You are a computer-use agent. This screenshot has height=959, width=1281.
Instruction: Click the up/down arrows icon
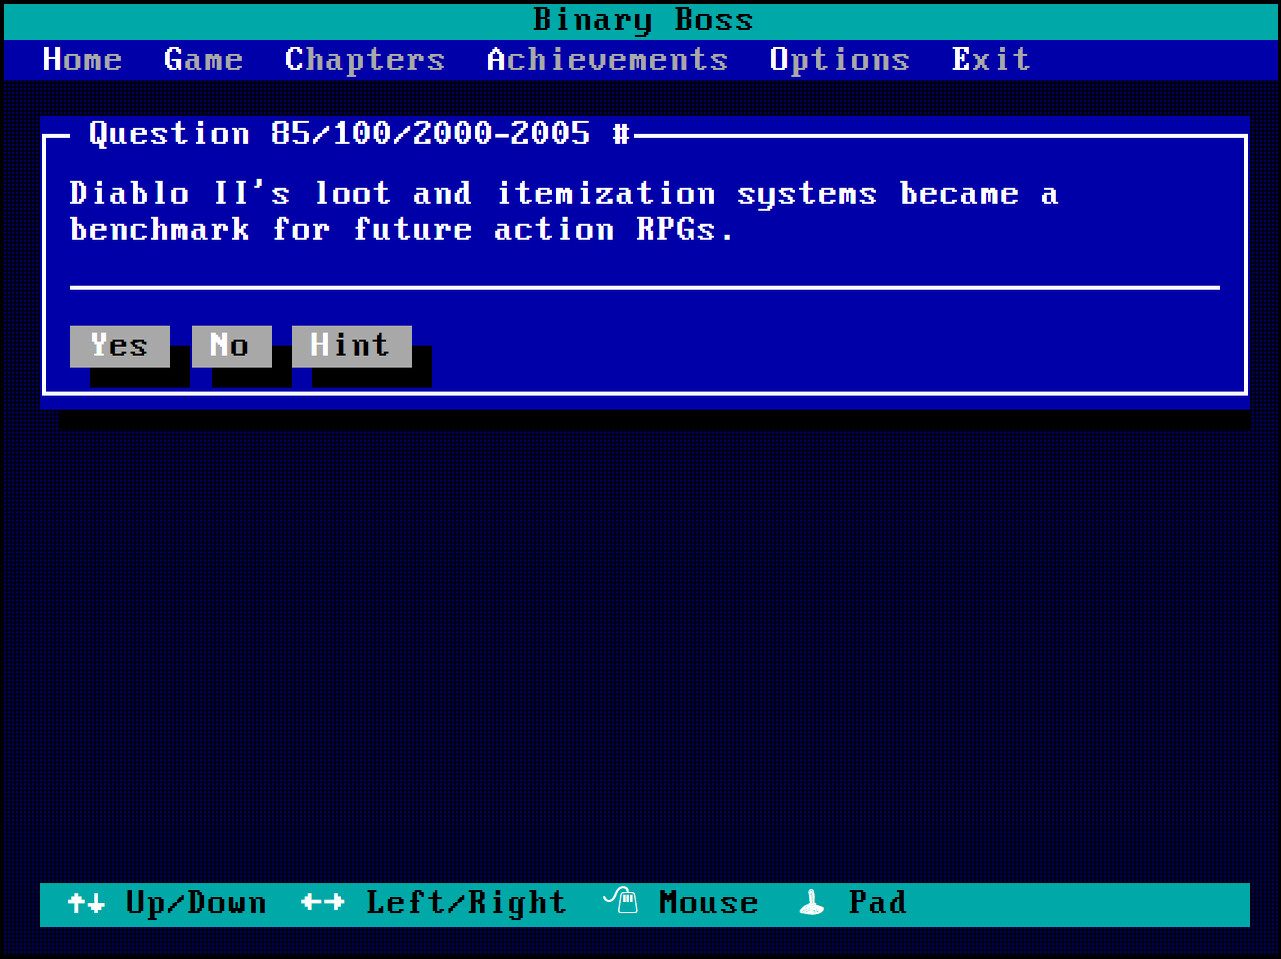point(86,904)
